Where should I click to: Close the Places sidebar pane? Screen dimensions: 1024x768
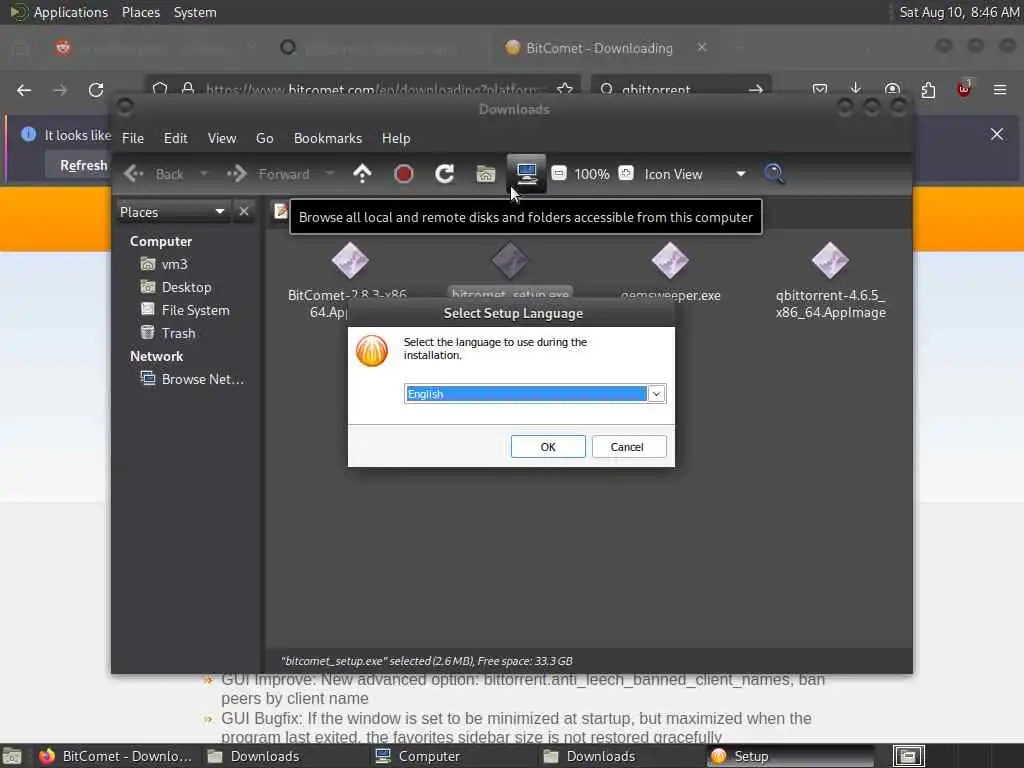click(244, 212)
